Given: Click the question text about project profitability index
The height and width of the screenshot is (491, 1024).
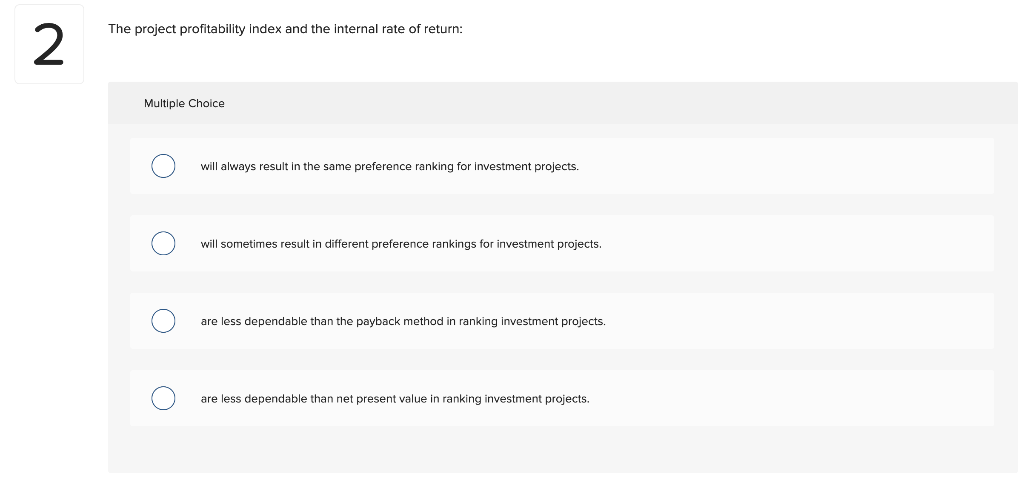Looking at the screenshot, I should coord(285,29).
